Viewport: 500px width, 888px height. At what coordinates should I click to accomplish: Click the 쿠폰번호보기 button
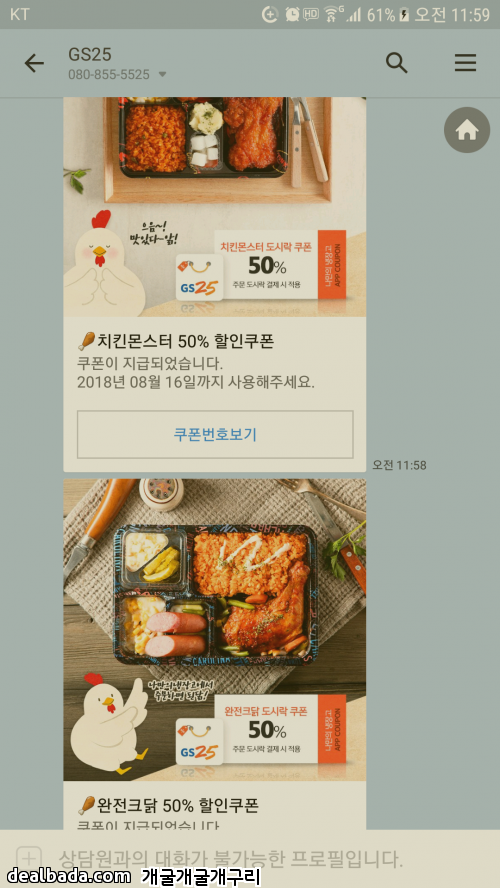pyautogui.click(x=215, y=434)
